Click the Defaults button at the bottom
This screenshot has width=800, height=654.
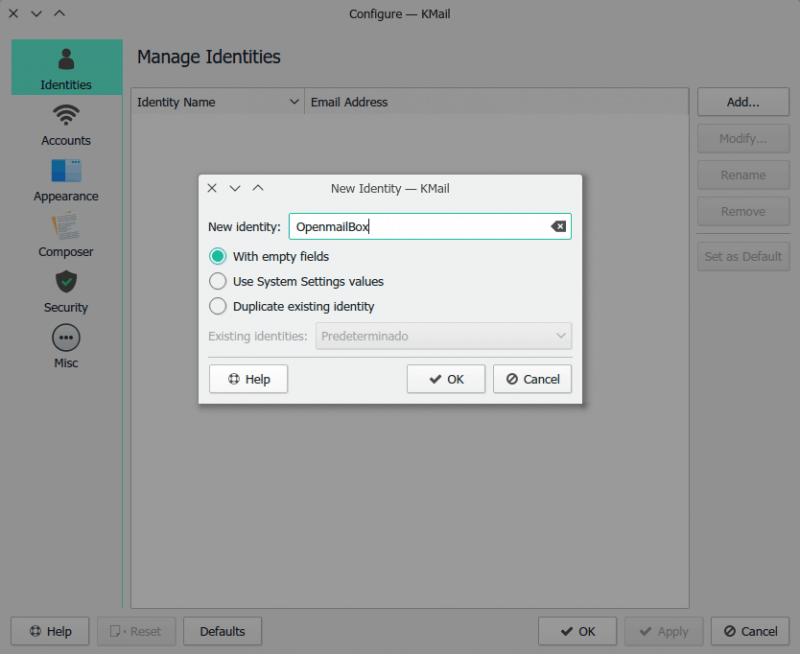[222, 631]
